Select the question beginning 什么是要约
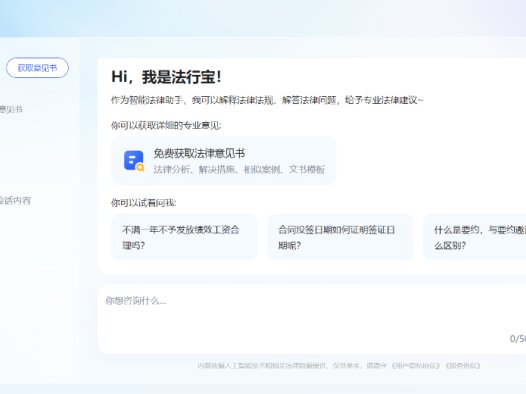526x394 pixels. 475,237
